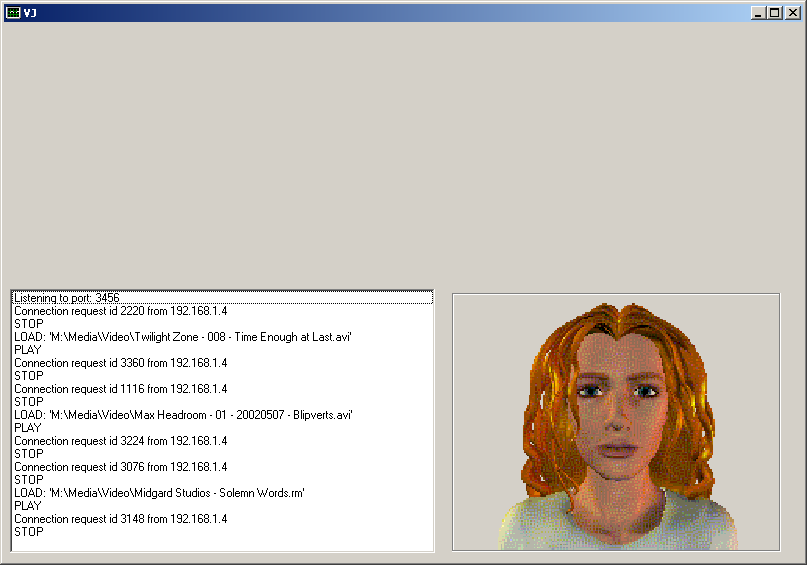Select PLAY entry below the Midgard Studios load

click(28, 506)
